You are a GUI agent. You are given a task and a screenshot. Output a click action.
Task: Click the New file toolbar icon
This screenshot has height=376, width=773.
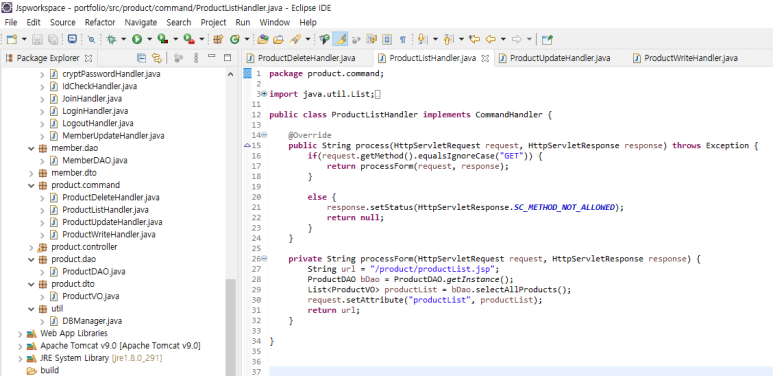pyautogui.click(x=11, y=39)
